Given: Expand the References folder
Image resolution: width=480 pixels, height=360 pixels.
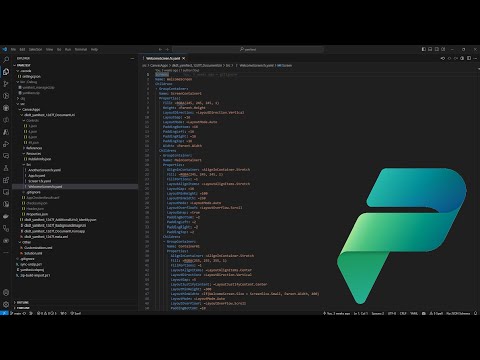Looking at the screenshot, I should pyautogui.click(x=32, y=148).
